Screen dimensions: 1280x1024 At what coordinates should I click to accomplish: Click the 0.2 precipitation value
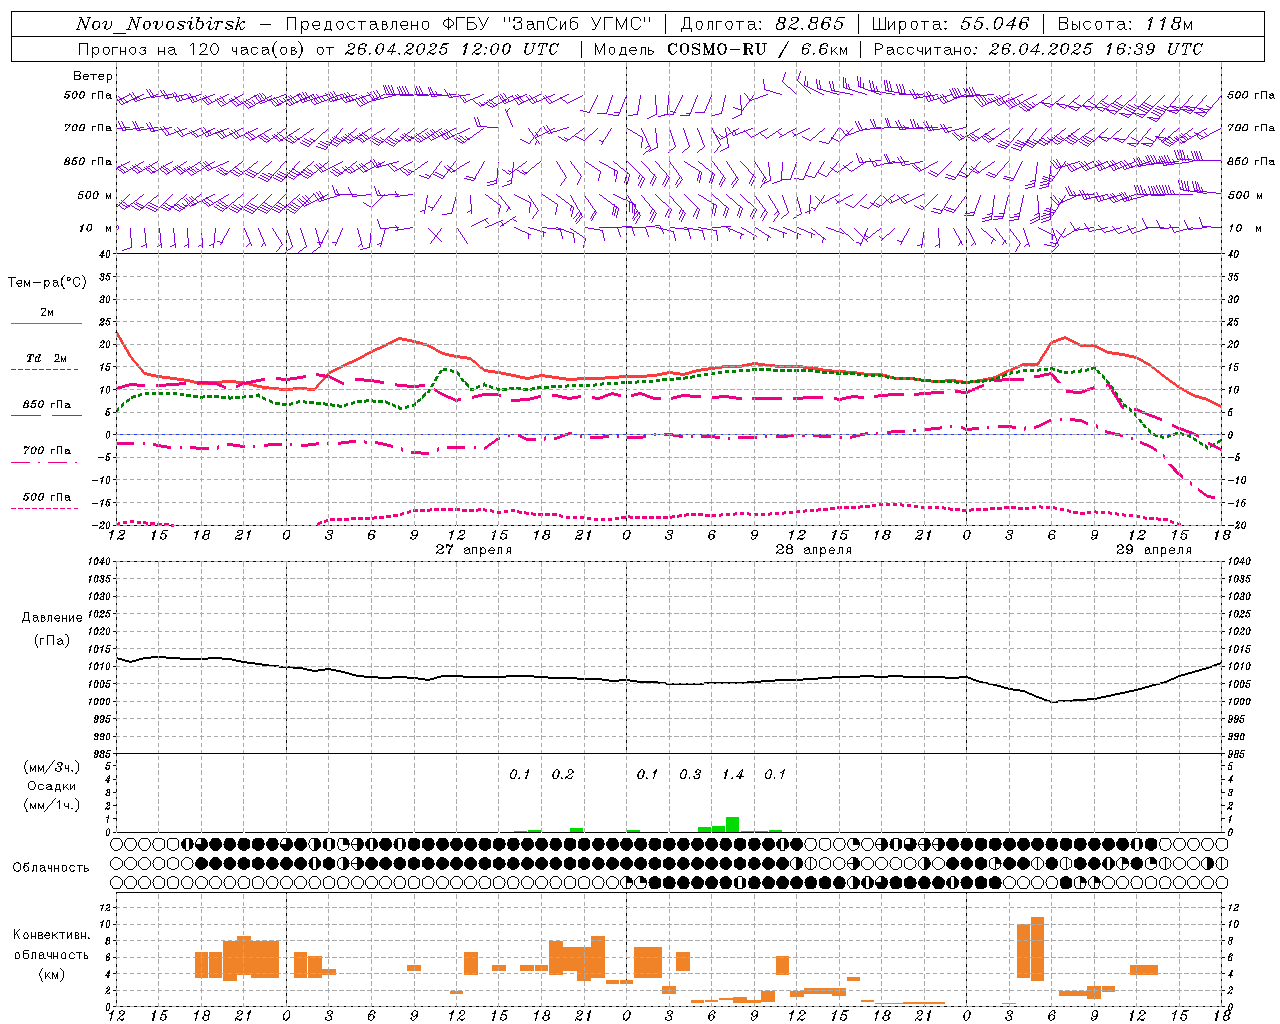click(x=563, y=775)
